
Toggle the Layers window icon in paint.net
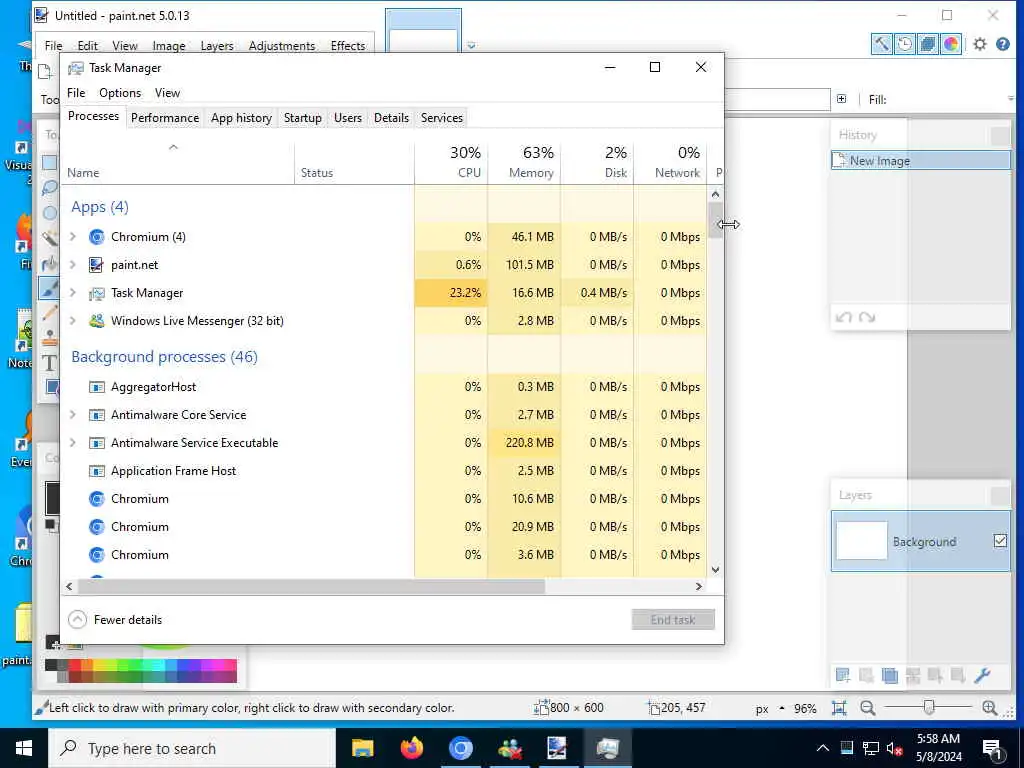tap(928, 44)
